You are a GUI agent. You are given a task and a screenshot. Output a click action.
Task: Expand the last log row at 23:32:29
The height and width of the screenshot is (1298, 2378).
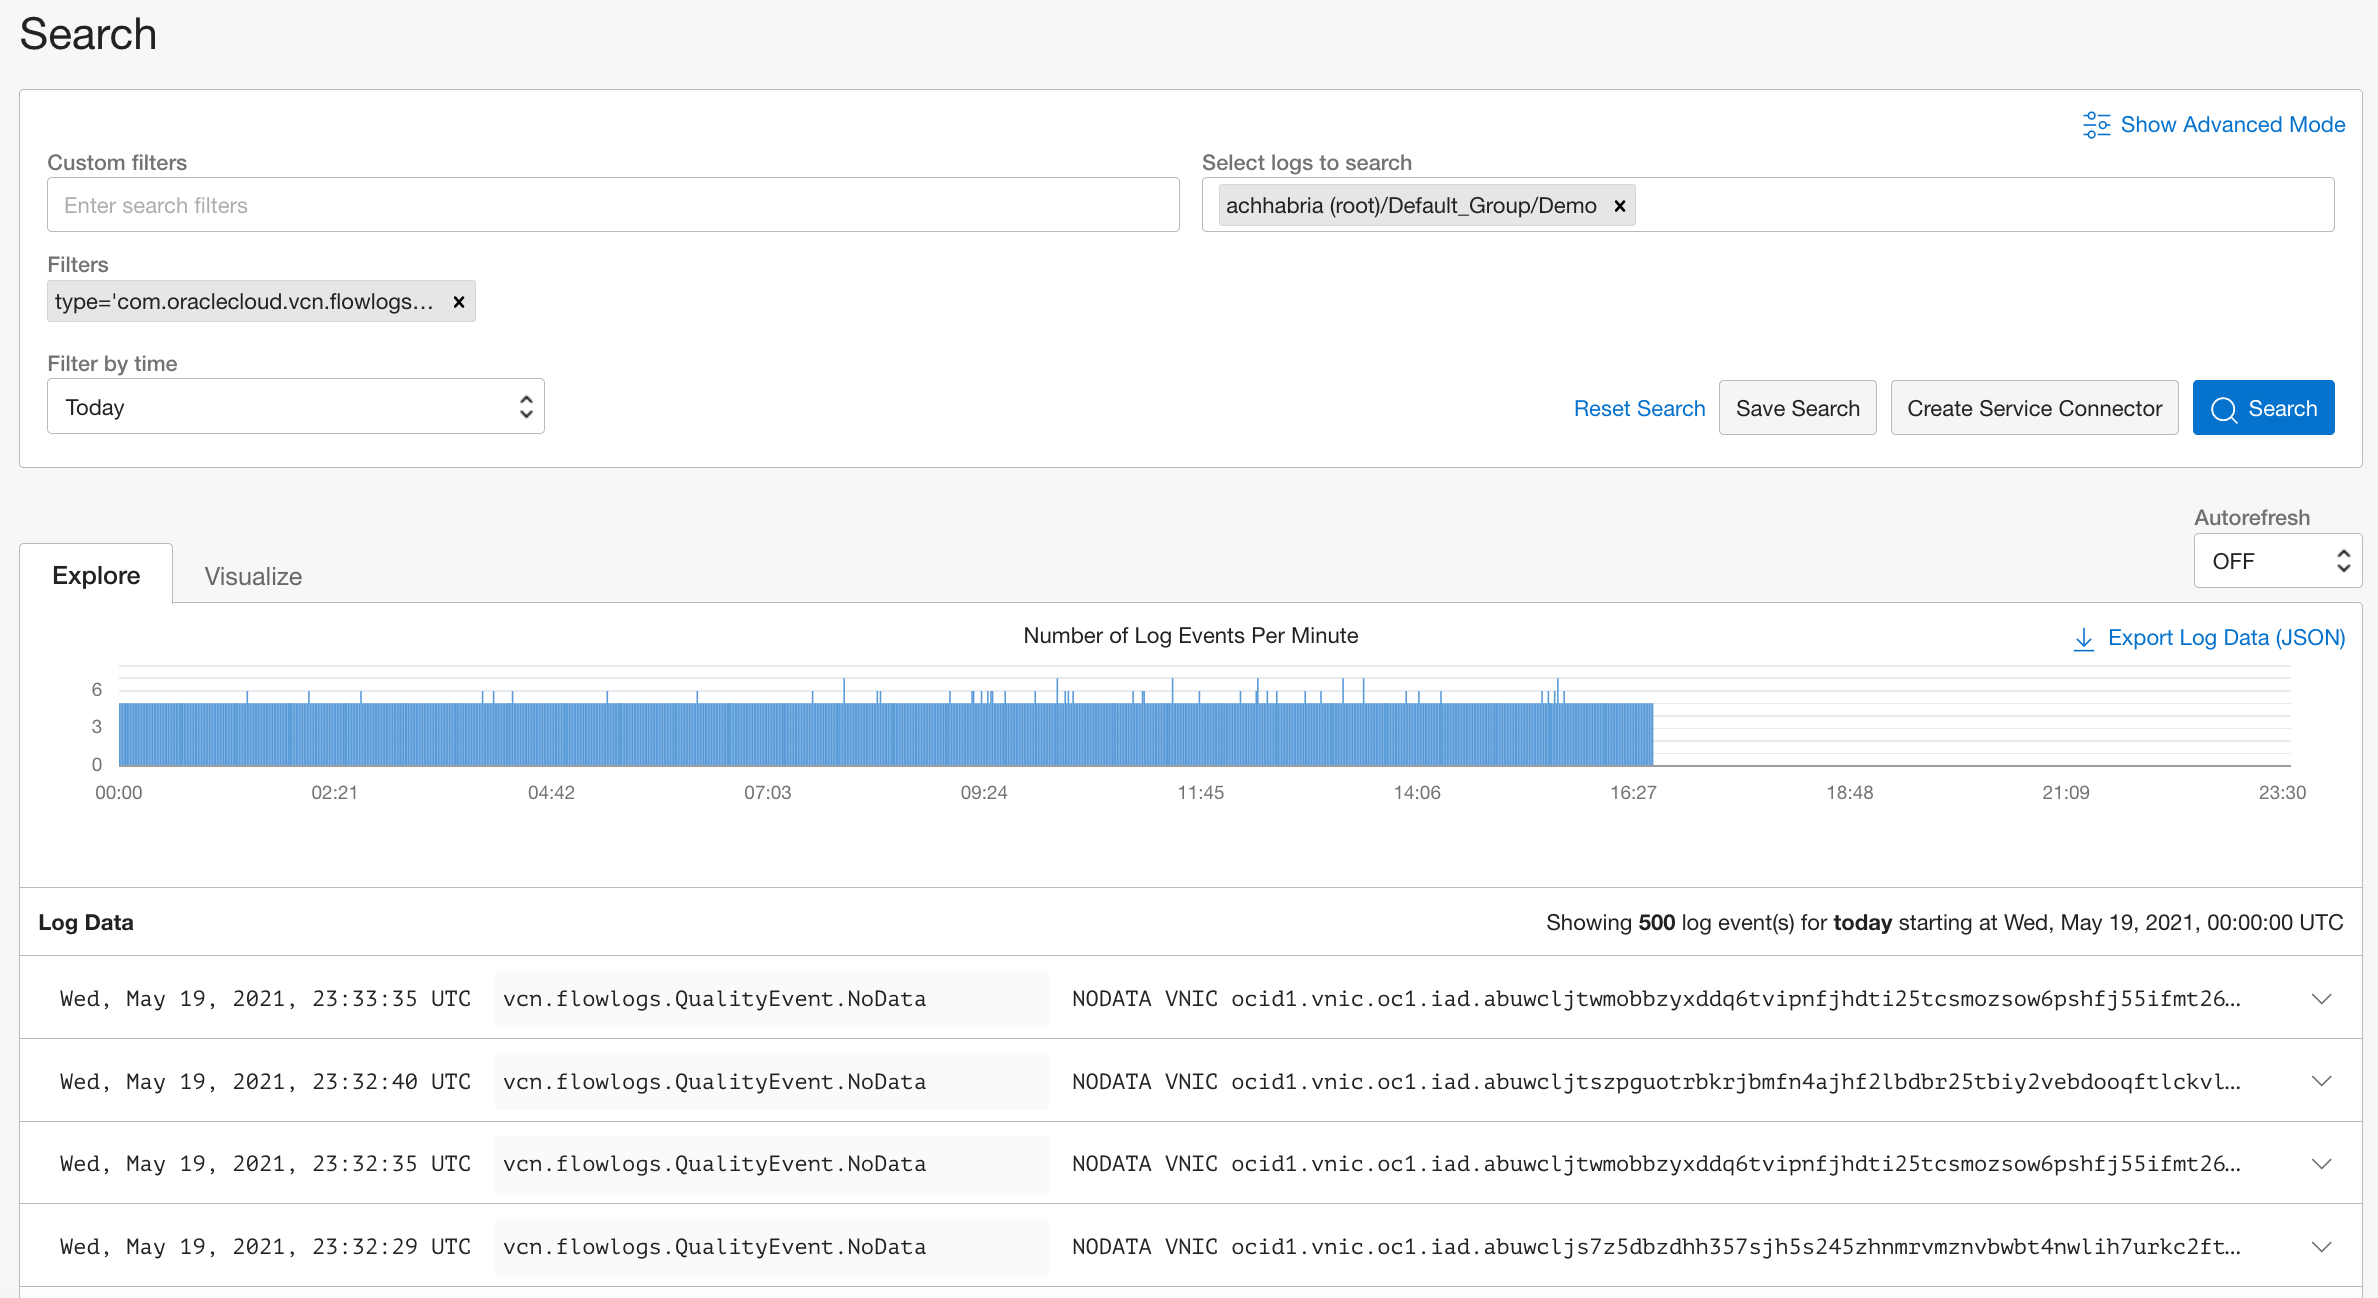2320,1246
